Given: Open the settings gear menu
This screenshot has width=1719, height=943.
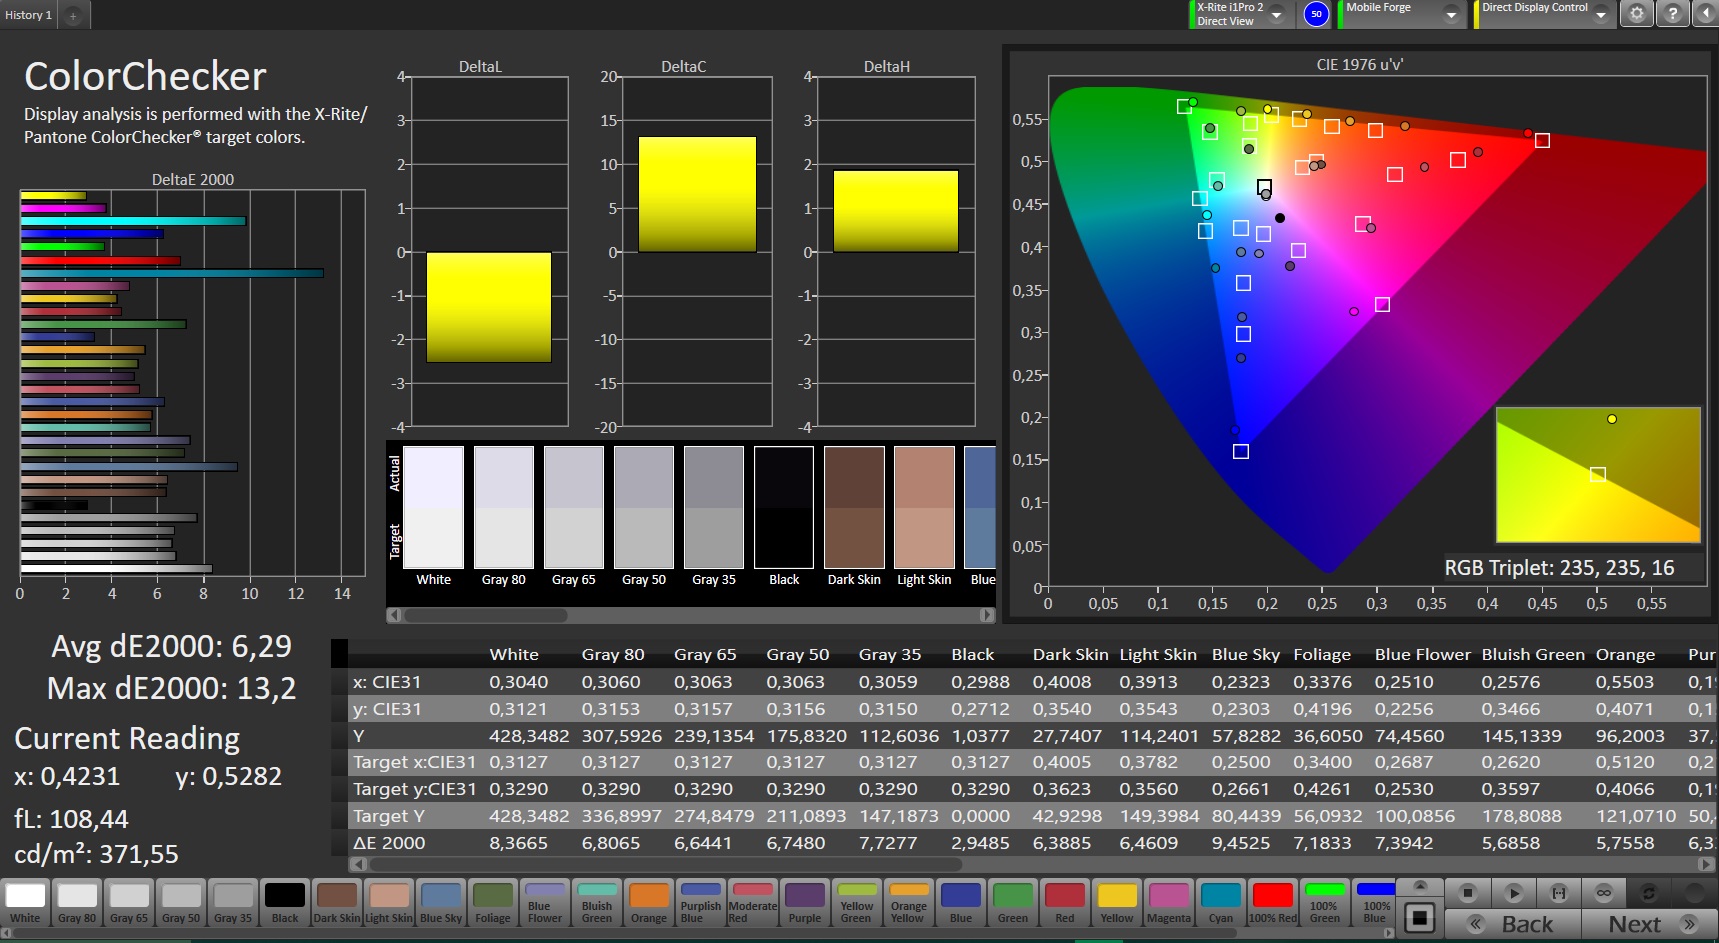Looking at the screenshot, I should [x=1636, y=14].
